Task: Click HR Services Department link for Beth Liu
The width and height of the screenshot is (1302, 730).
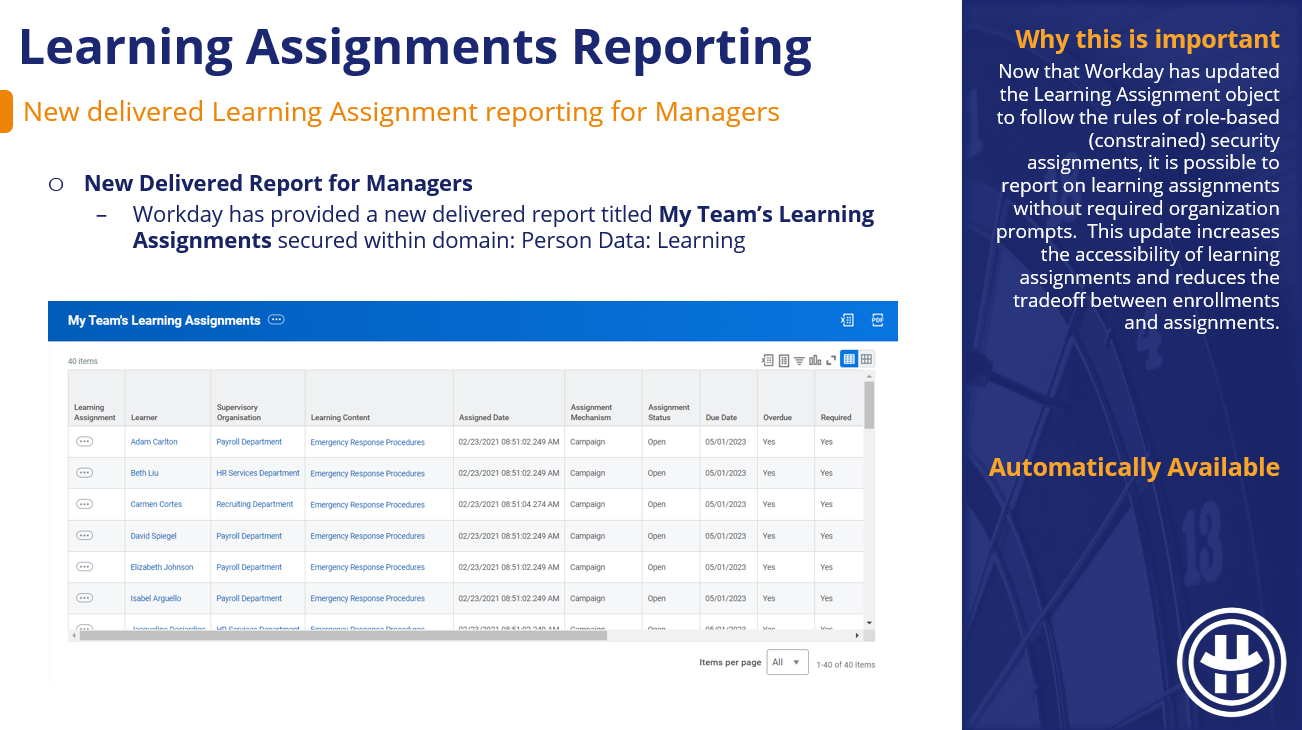Action: pyautogui.click(x=258, y=473)
